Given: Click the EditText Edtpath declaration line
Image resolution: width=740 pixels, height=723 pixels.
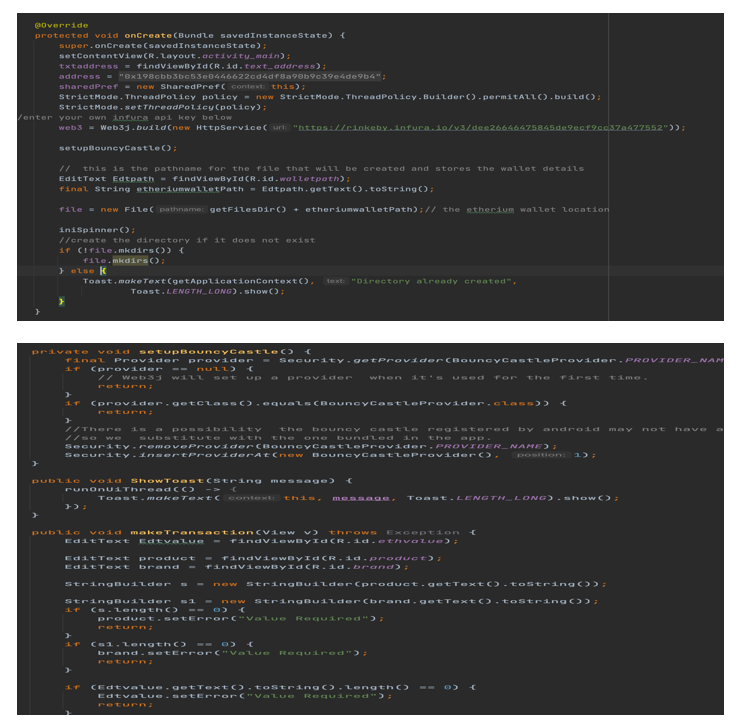Looking at the screenshot, I should pyautogui.click(x=205, y=179).
